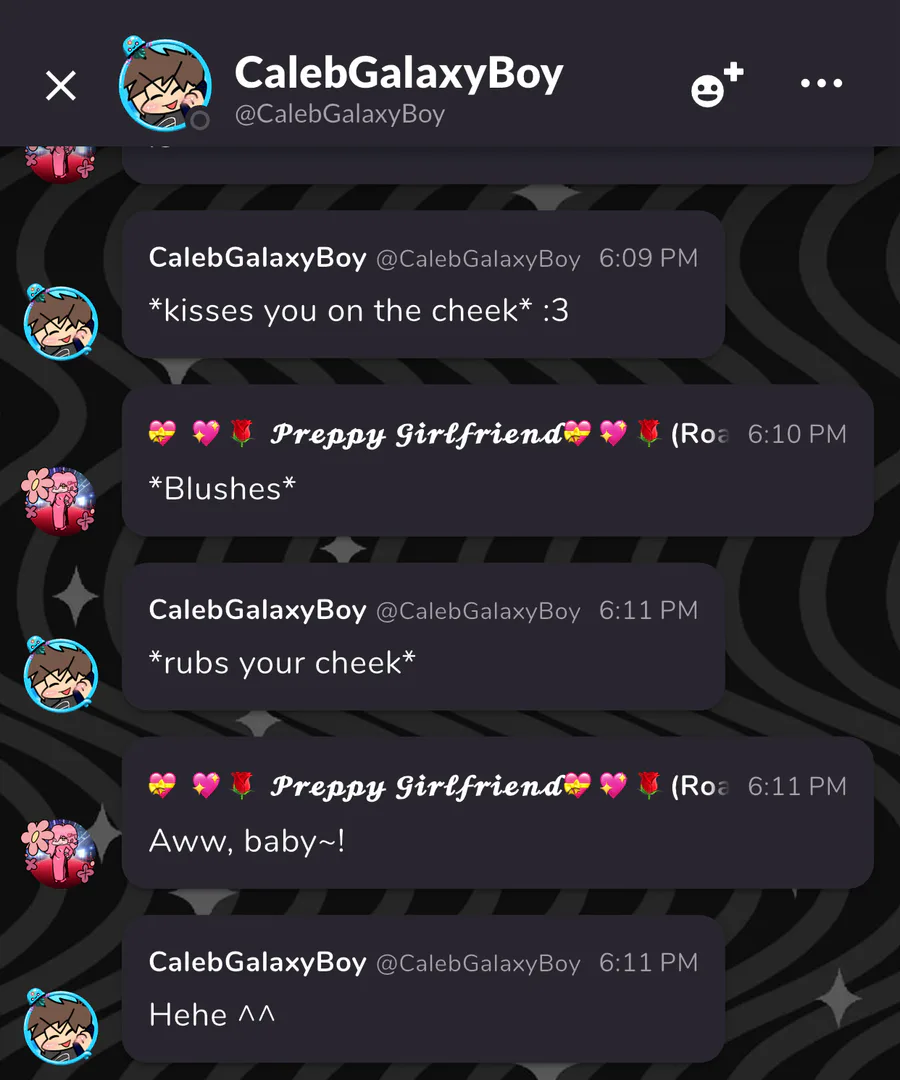Open the three-dot more options menu
Screen dimensions: 900x1080
click(x=821, y=83)
